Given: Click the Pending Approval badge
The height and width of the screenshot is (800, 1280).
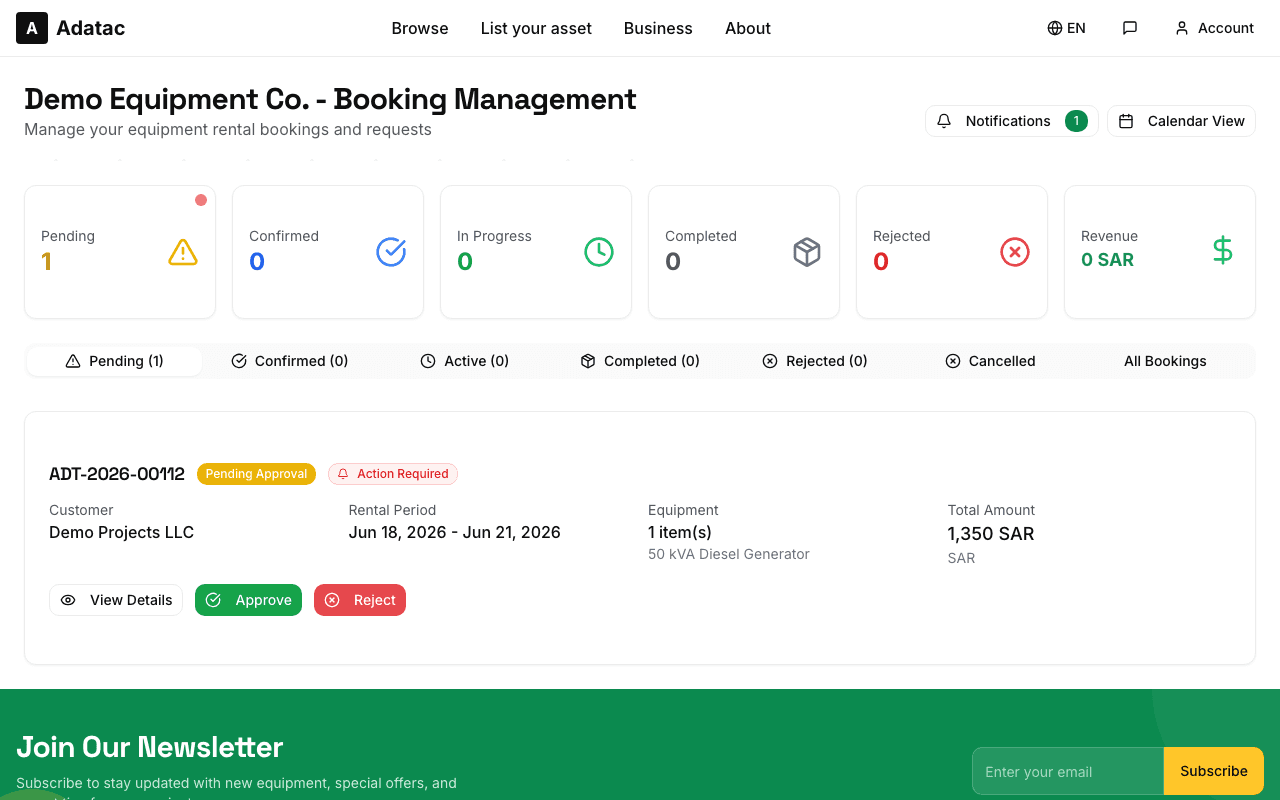Looking at the screenshot, I should click(256, 474).
